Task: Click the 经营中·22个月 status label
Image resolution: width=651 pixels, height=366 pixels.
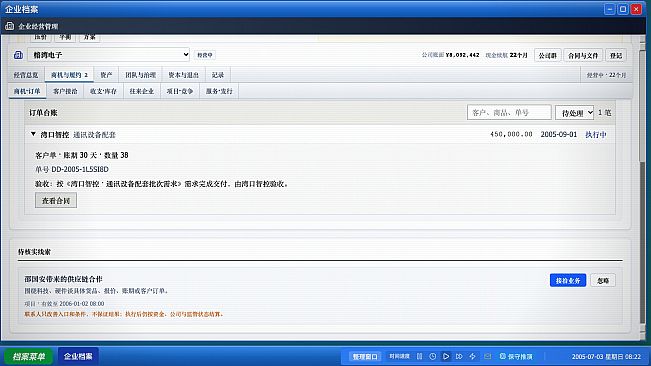Action: (x=606, y=75)
